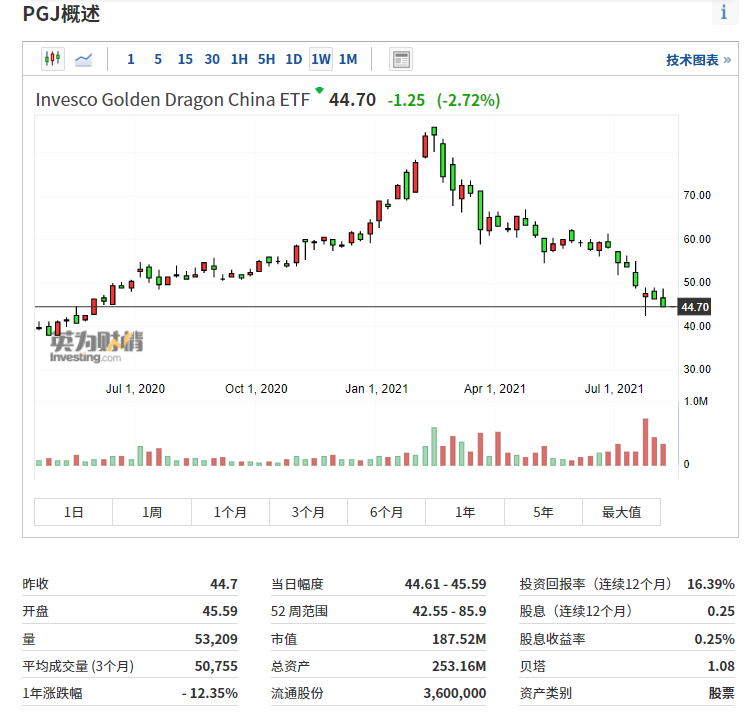The width and height of the screenshot is (753, 726).
Task: Select the 5 minute interval
Action: click(158, 60)
